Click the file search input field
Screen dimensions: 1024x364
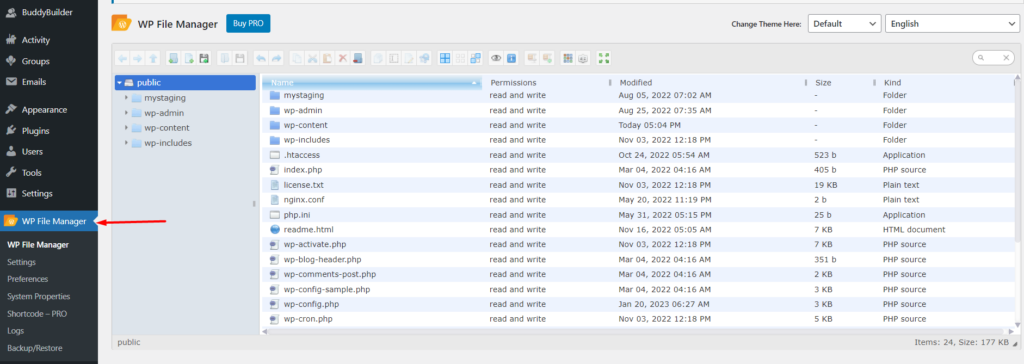[993, 58]
